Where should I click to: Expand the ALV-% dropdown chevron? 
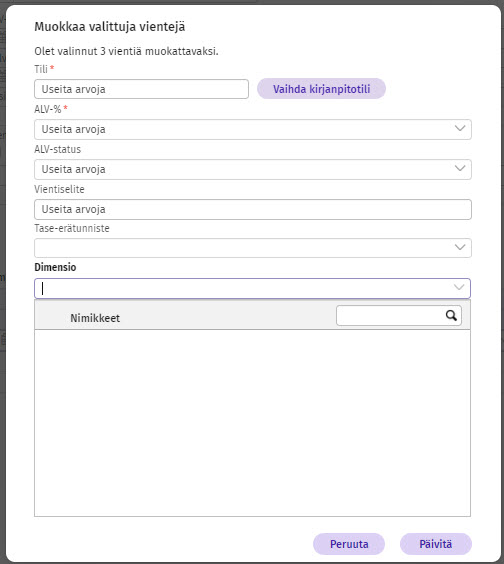pos(460,128)
